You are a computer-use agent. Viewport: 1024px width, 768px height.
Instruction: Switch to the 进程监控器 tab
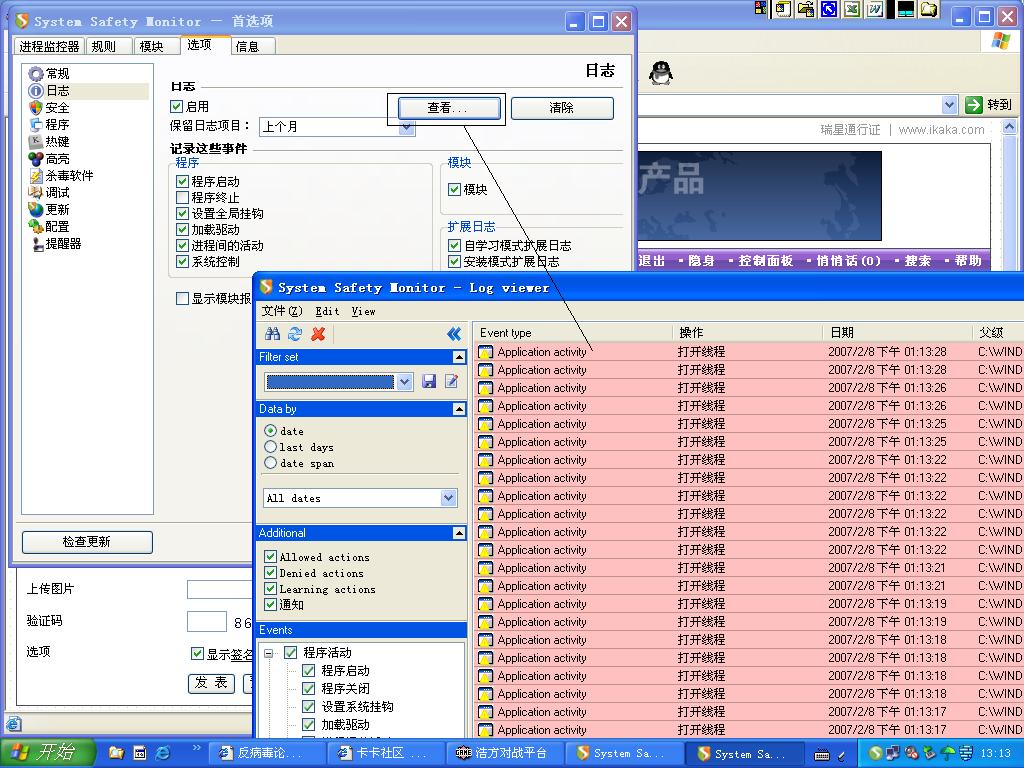point(49,46)
